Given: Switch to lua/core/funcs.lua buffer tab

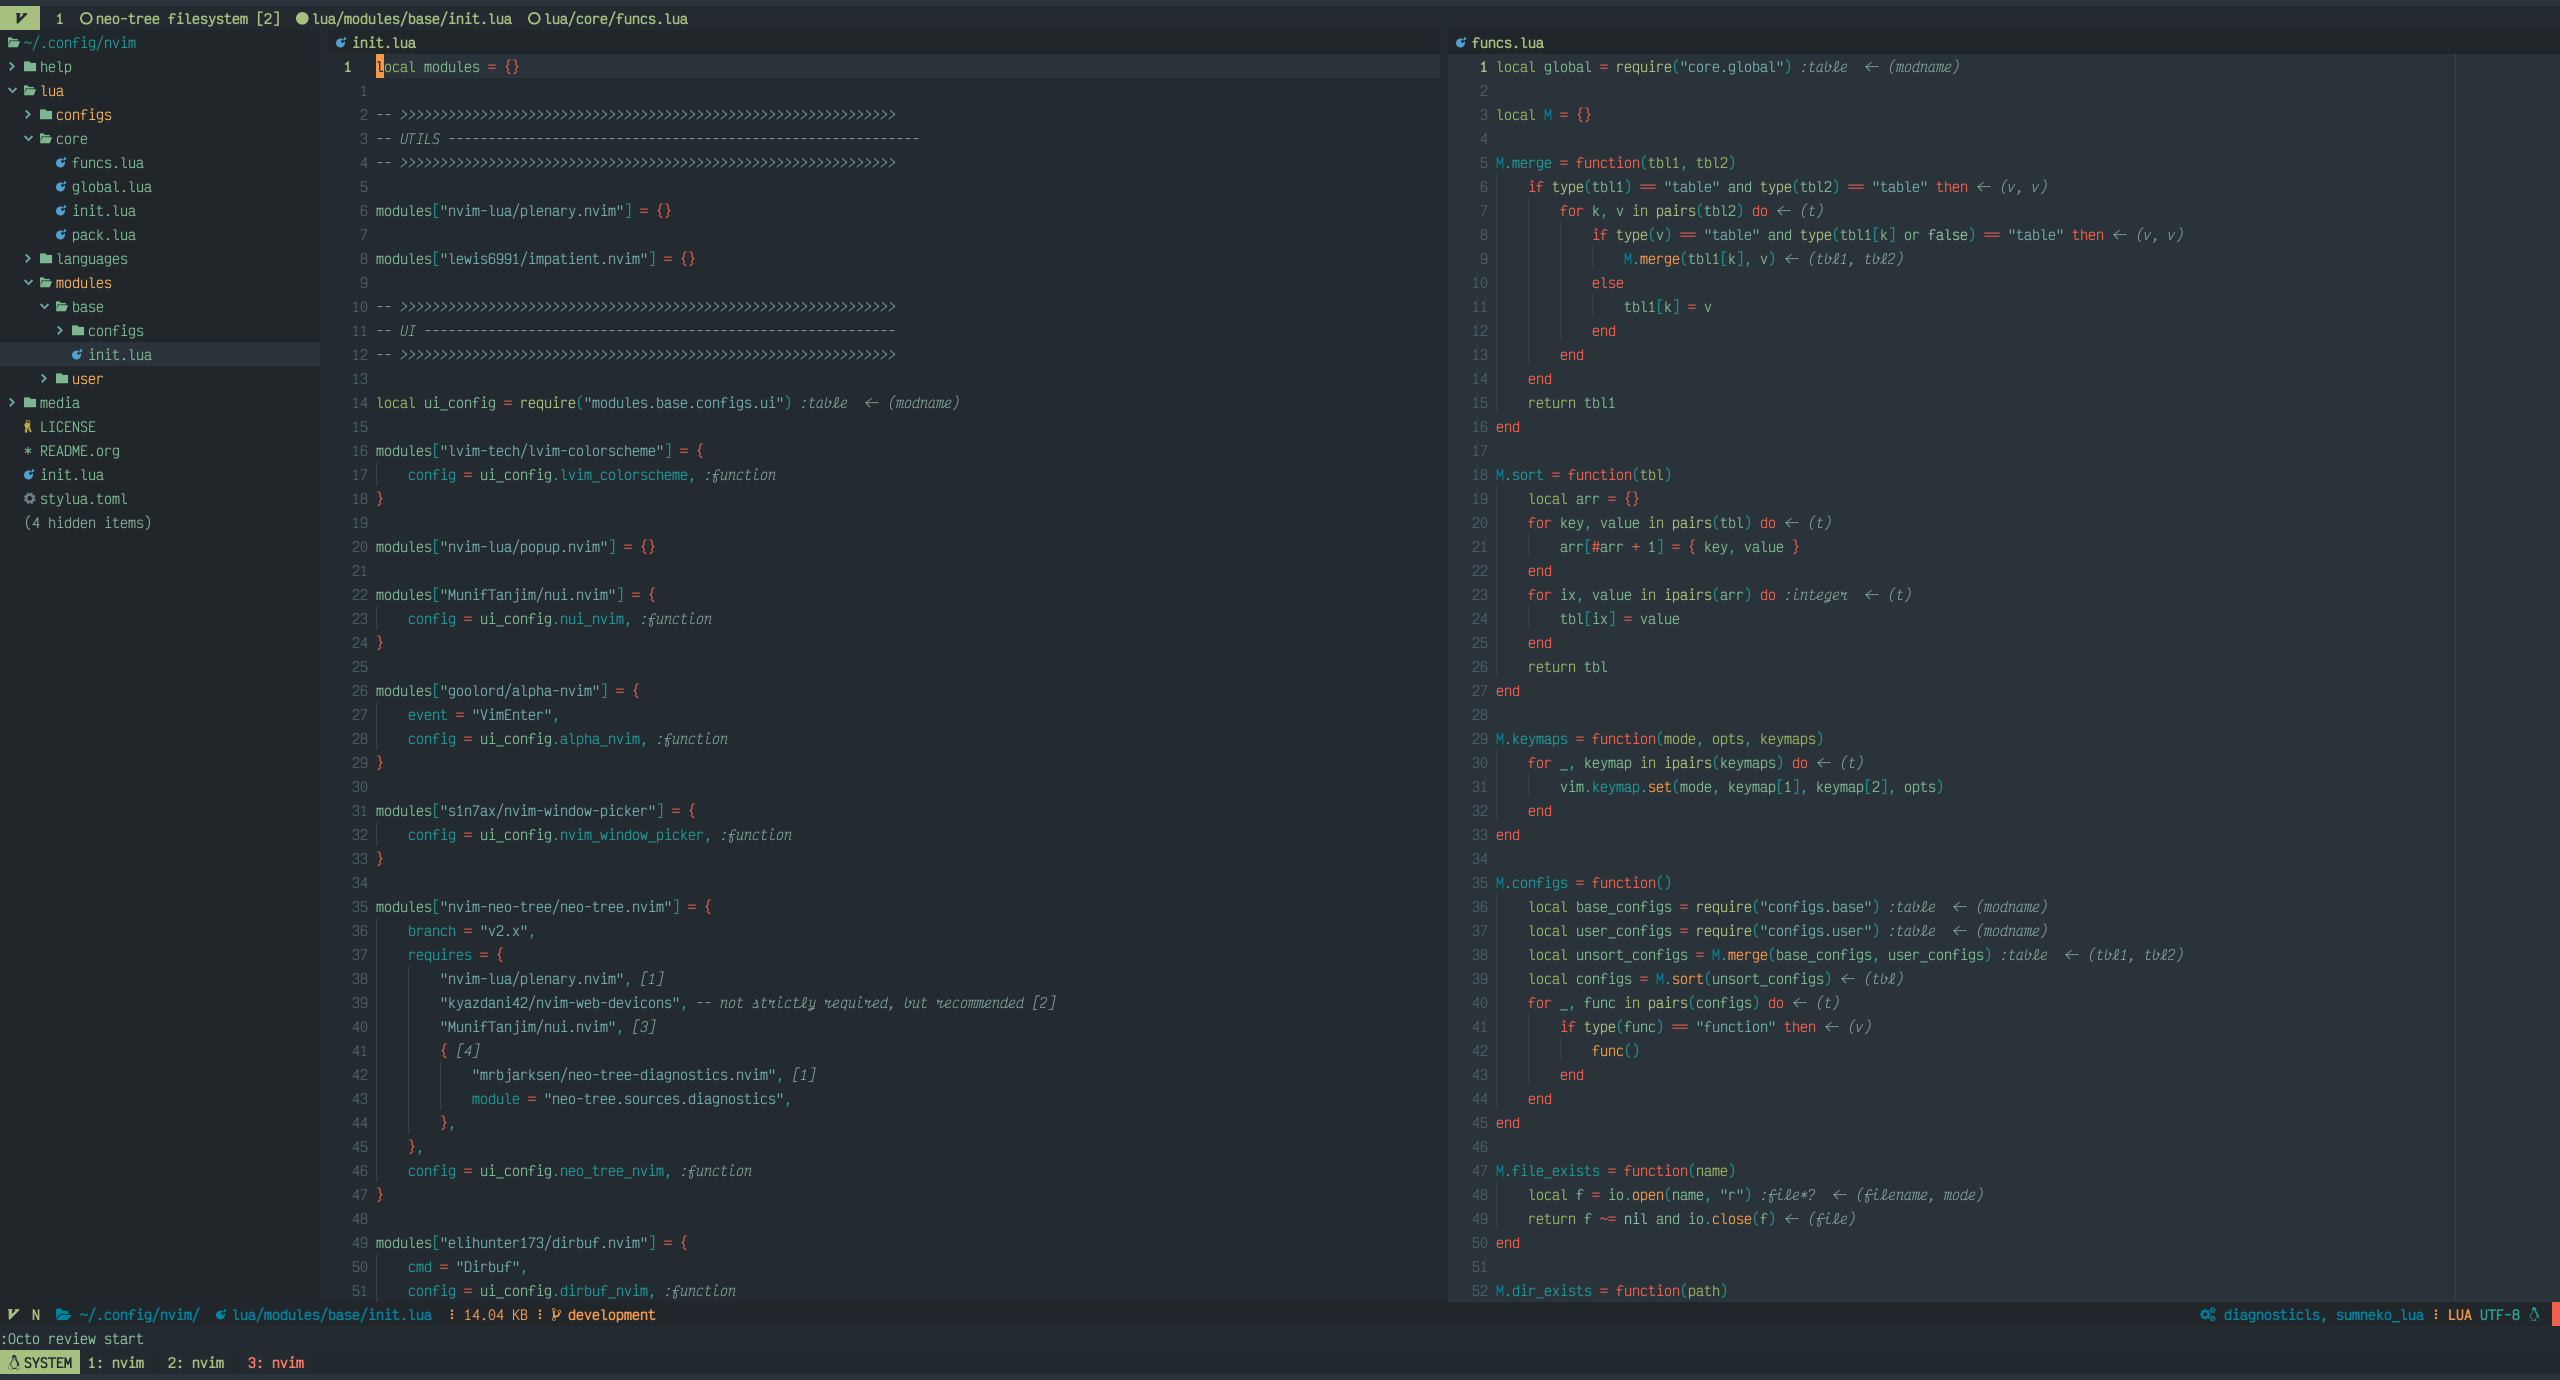Looking at the screenshot, I should point(615,19).
